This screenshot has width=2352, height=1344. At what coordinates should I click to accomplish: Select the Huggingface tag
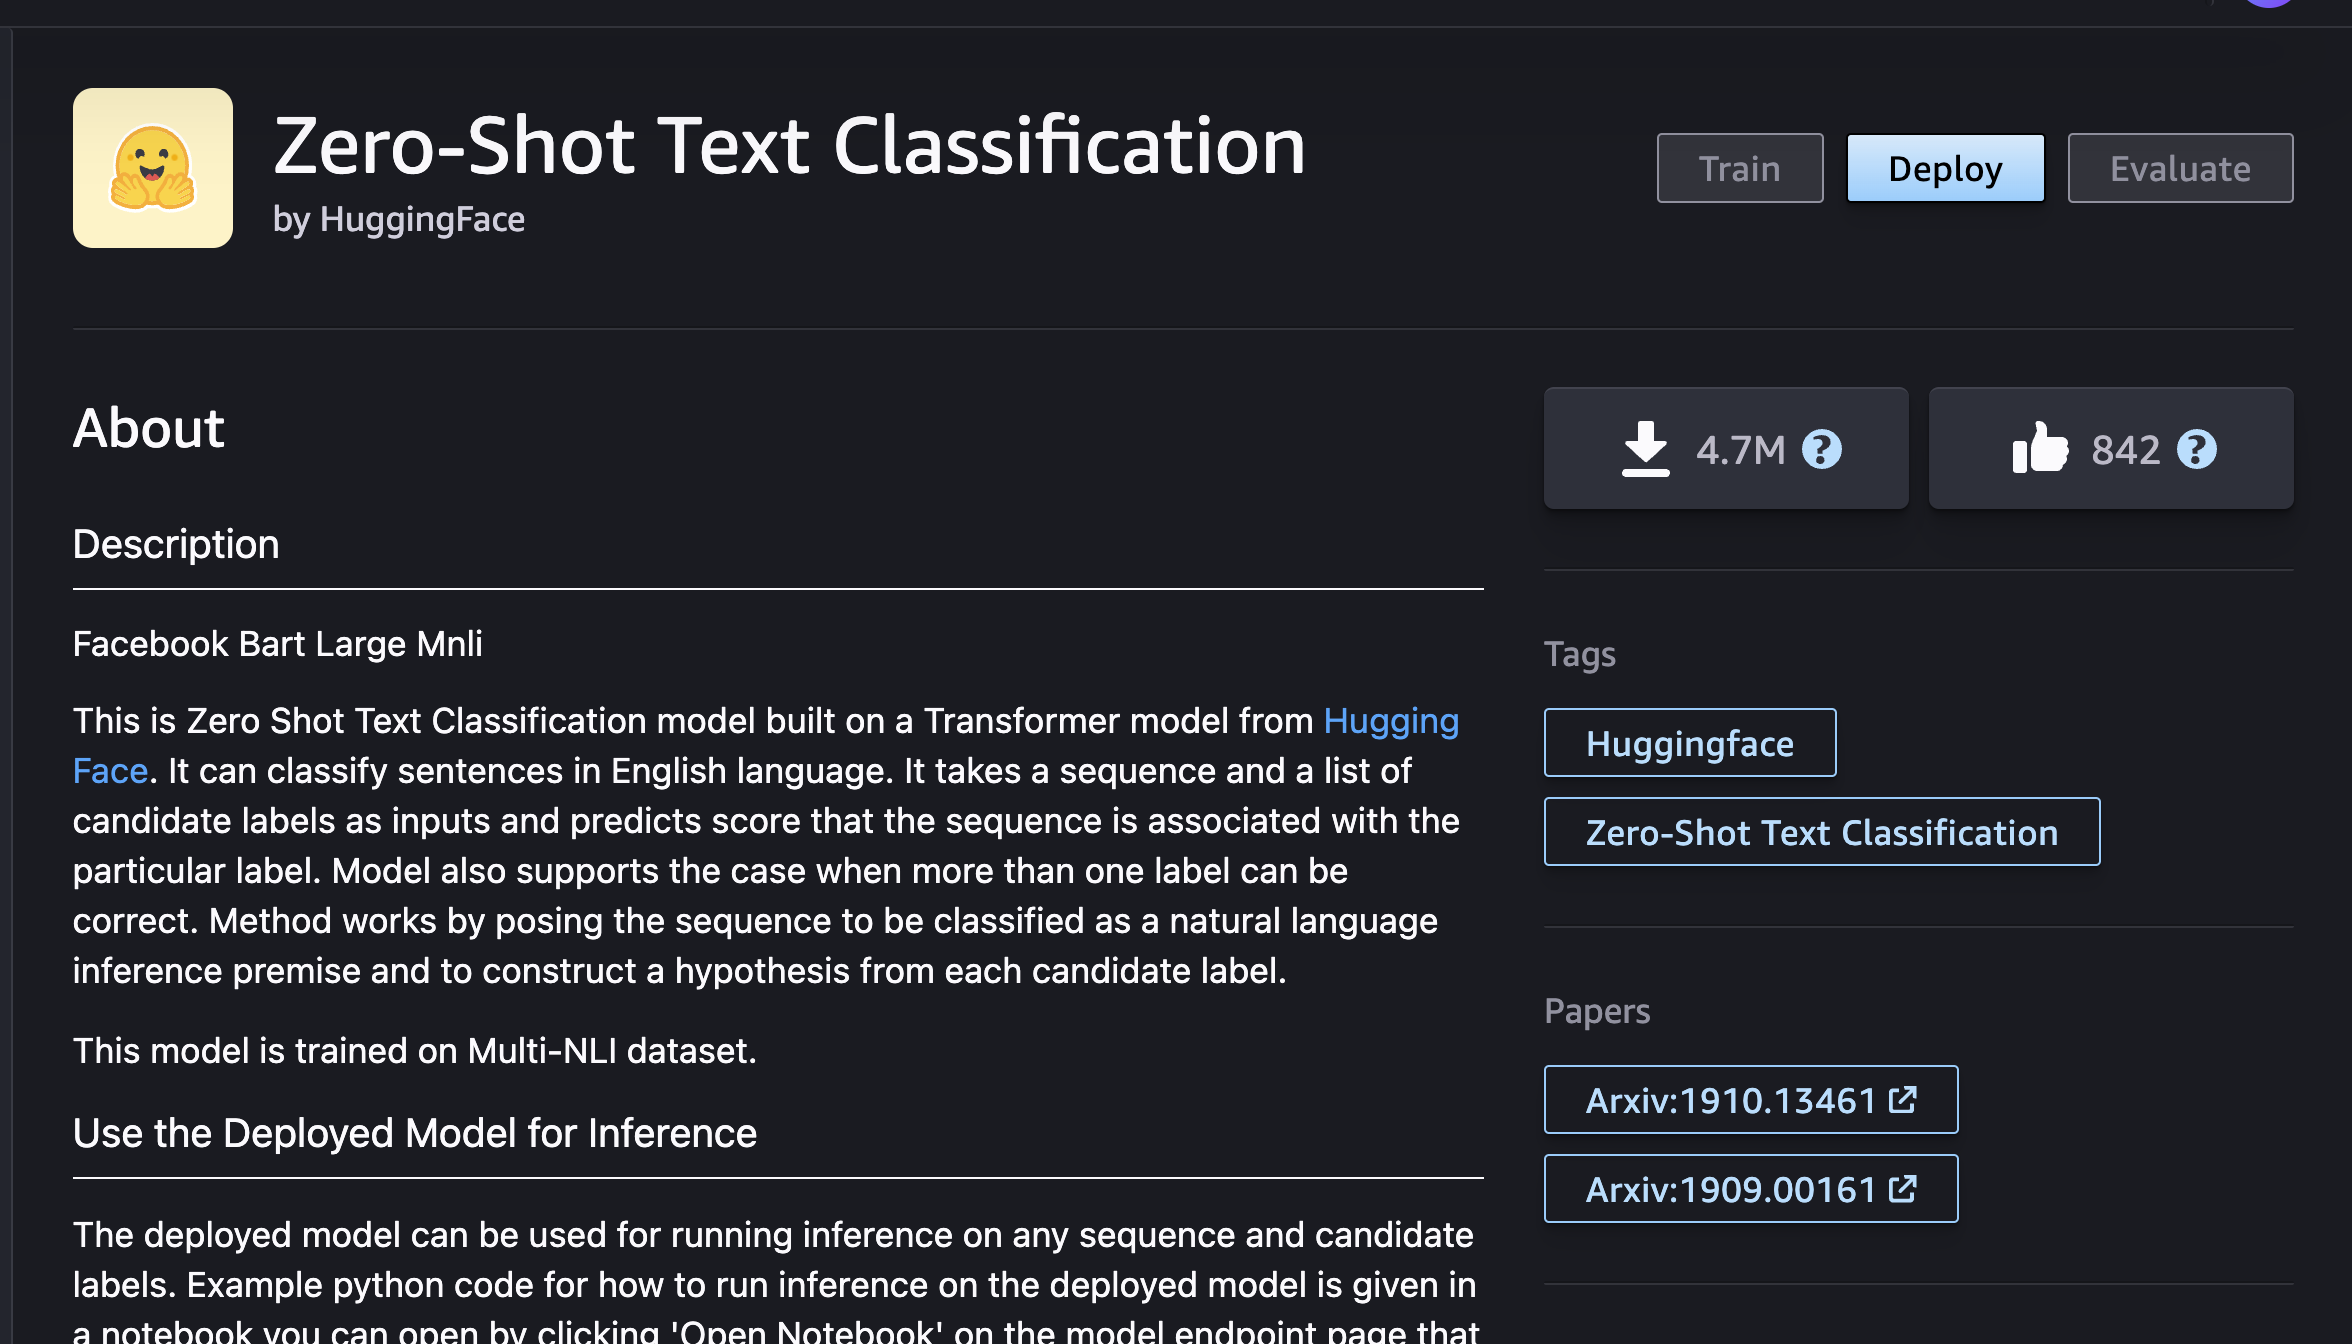point(1689,742)
